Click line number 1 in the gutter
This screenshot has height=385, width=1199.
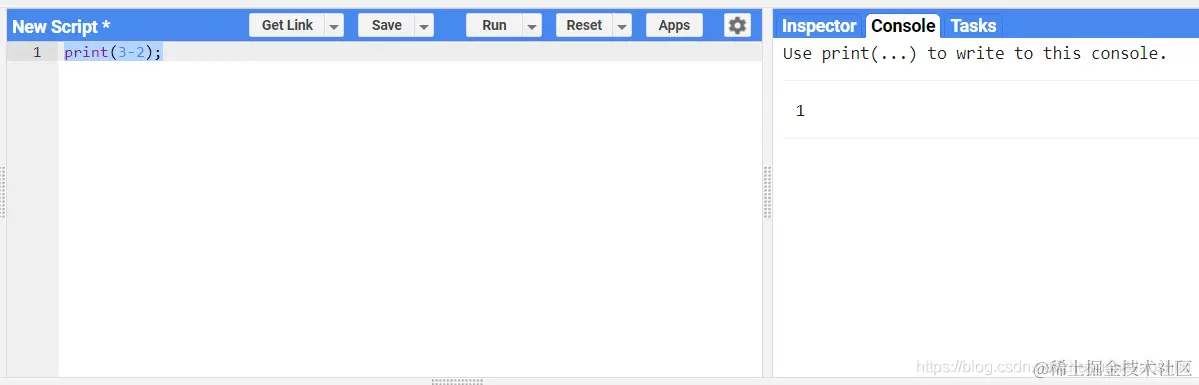coord(37,52)
